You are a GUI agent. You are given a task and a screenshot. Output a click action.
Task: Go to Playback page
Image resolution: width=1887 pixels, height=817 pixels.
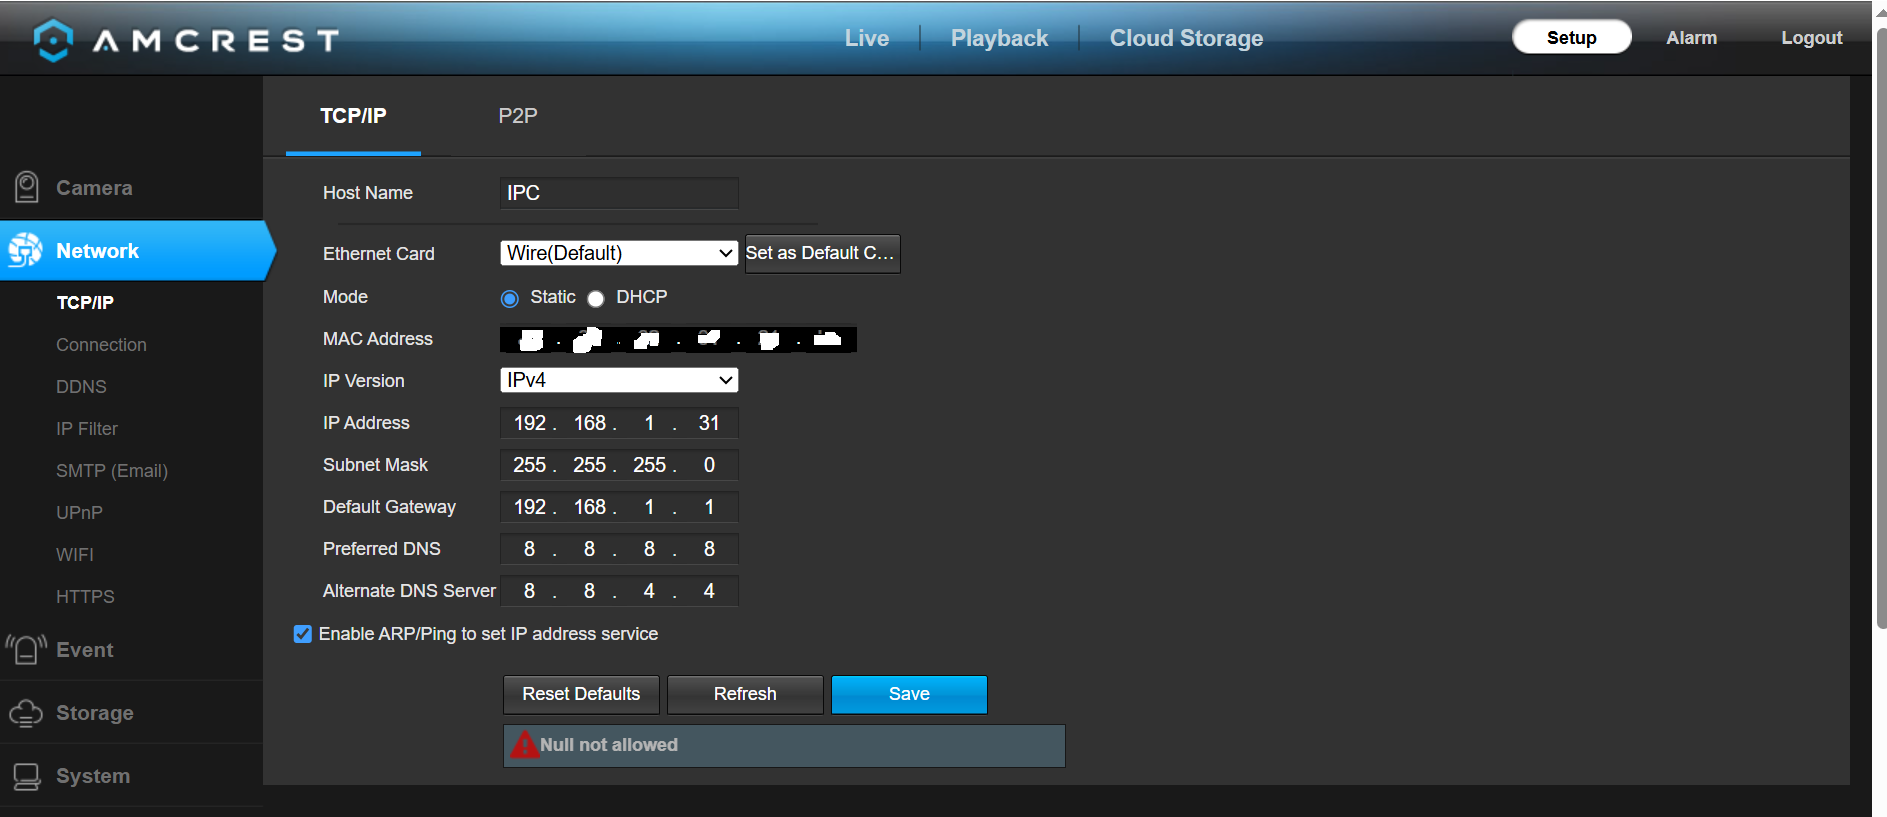click(999, 38)
